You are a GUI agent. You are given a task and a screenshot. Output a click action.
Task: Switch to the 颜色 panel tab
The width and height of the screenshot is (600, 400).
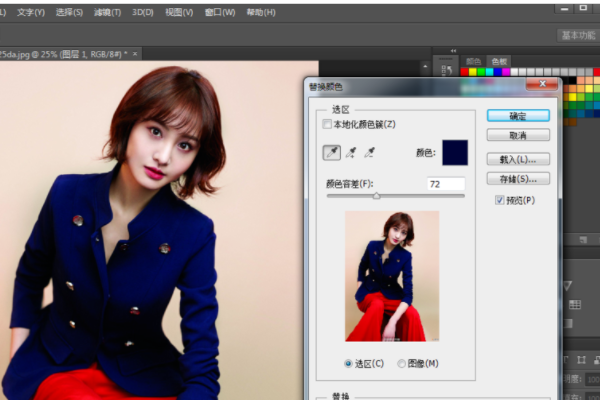(473, 61)
